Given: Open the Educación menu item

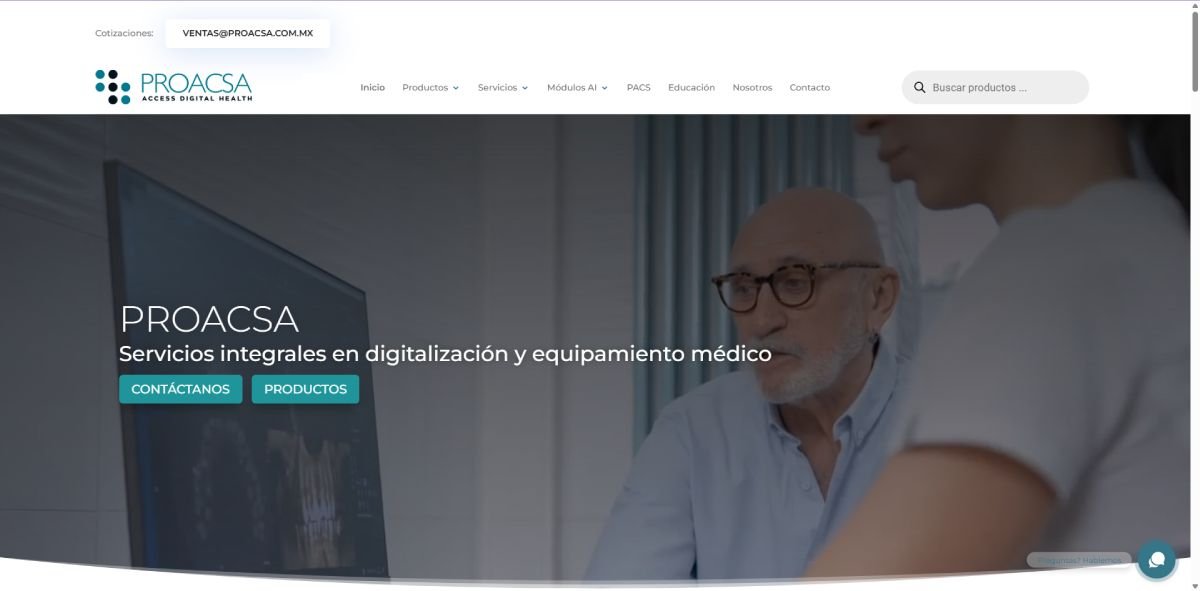Looking at the screenshot, I should 691,88.
